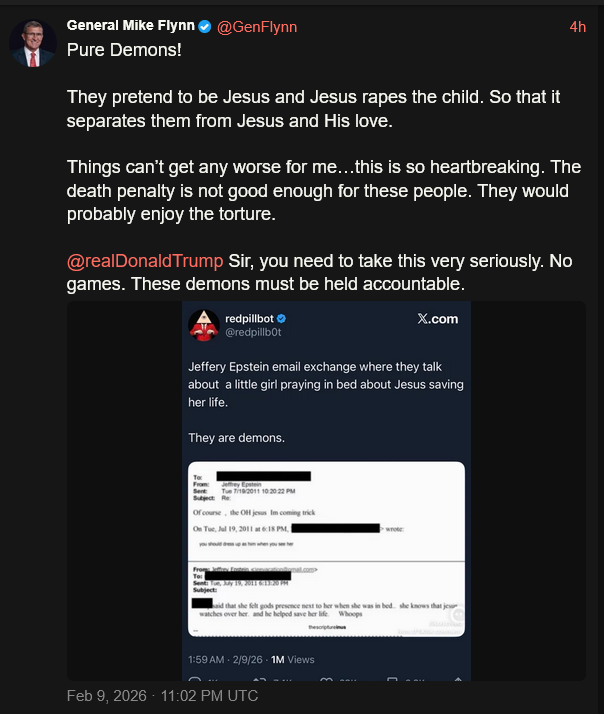Click the redpillbot avatar in embedded post
Image resolution: width=604 pixels, height=714 pixels.
tap(204, 324)
